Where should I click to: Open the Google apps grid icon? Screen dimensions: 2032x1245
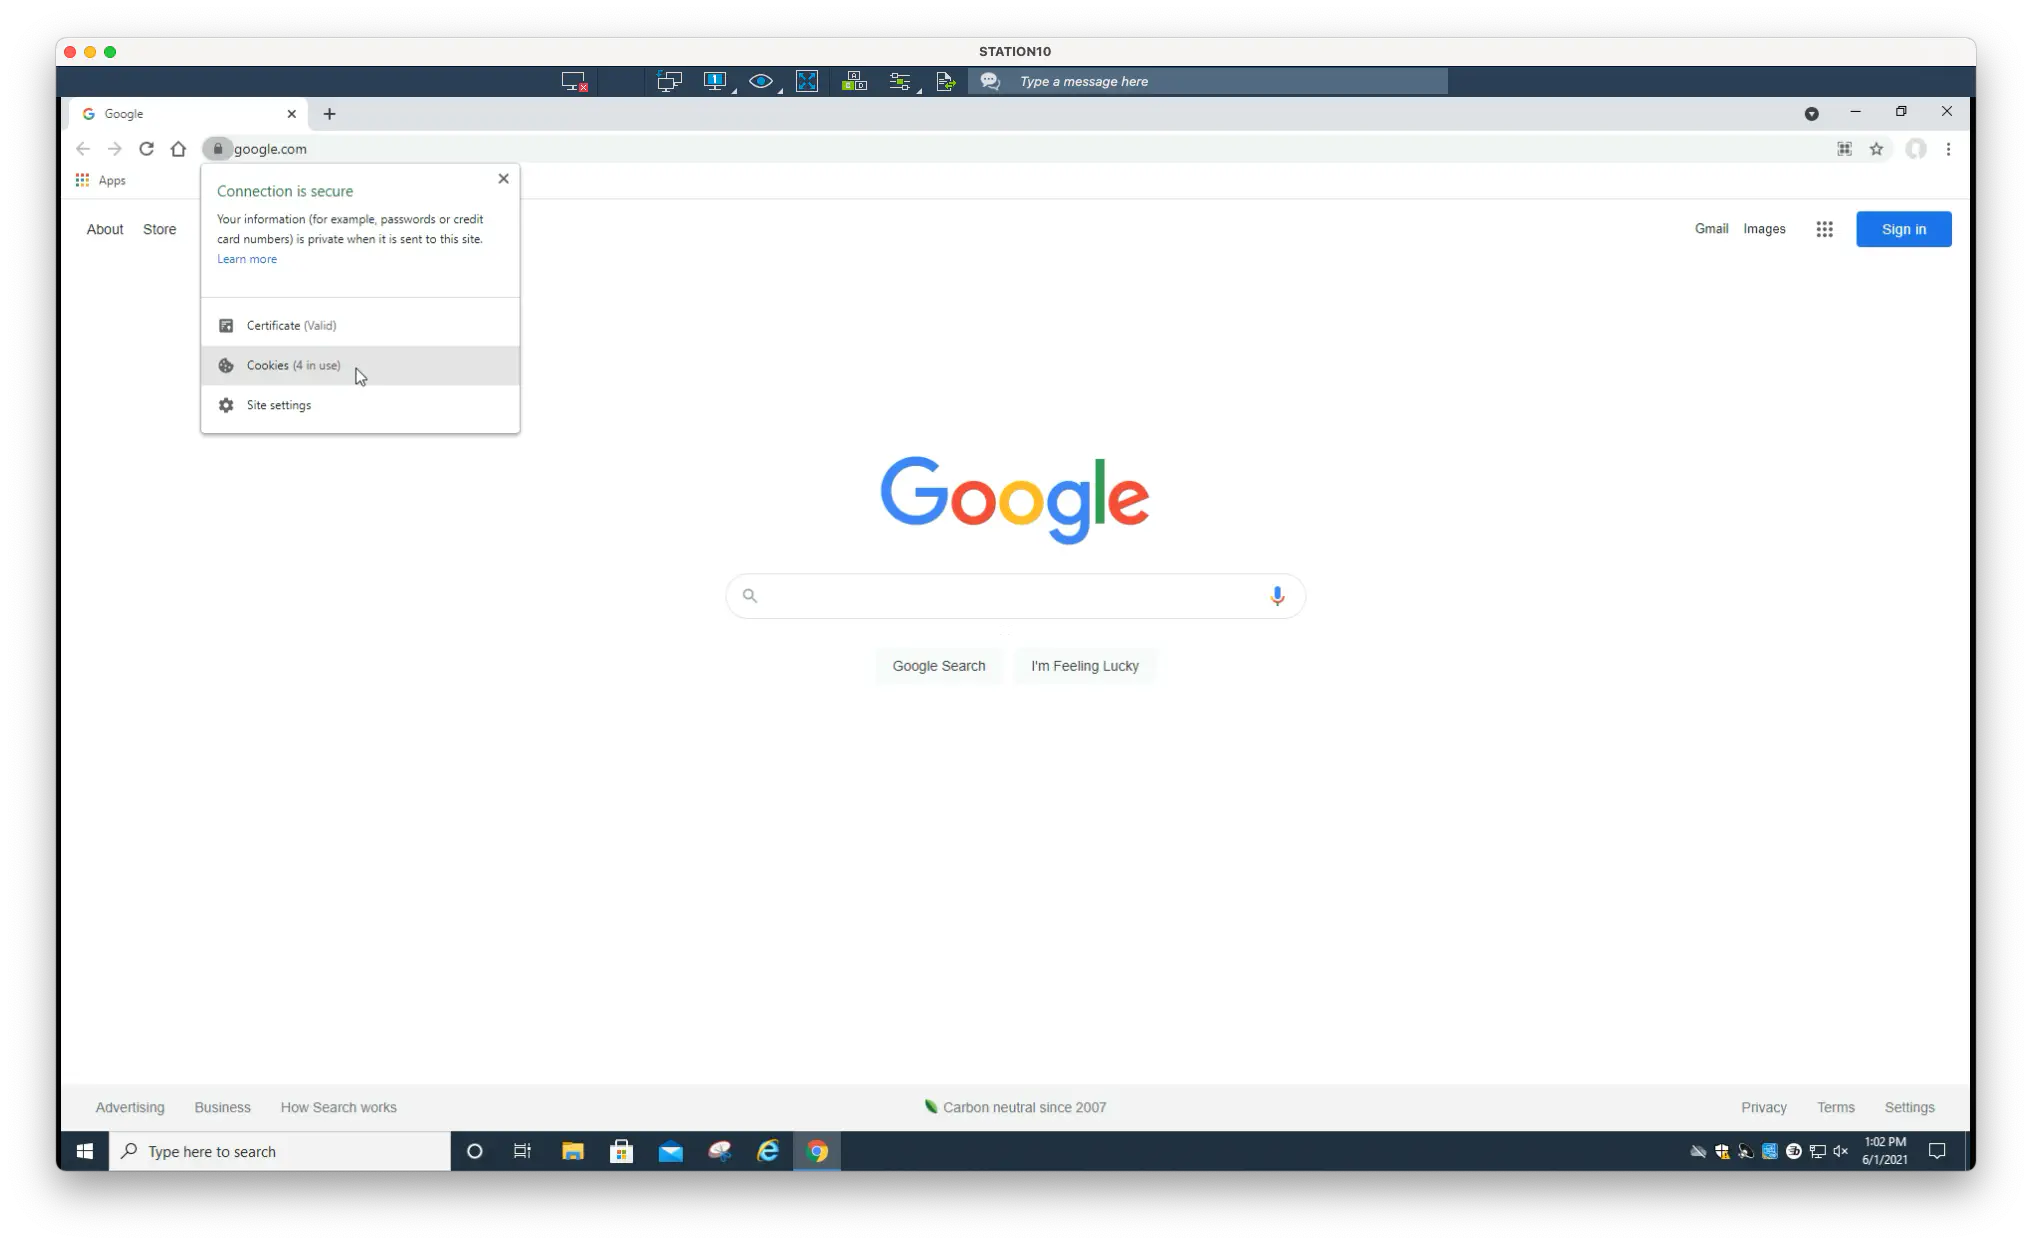coord(1825,230)
